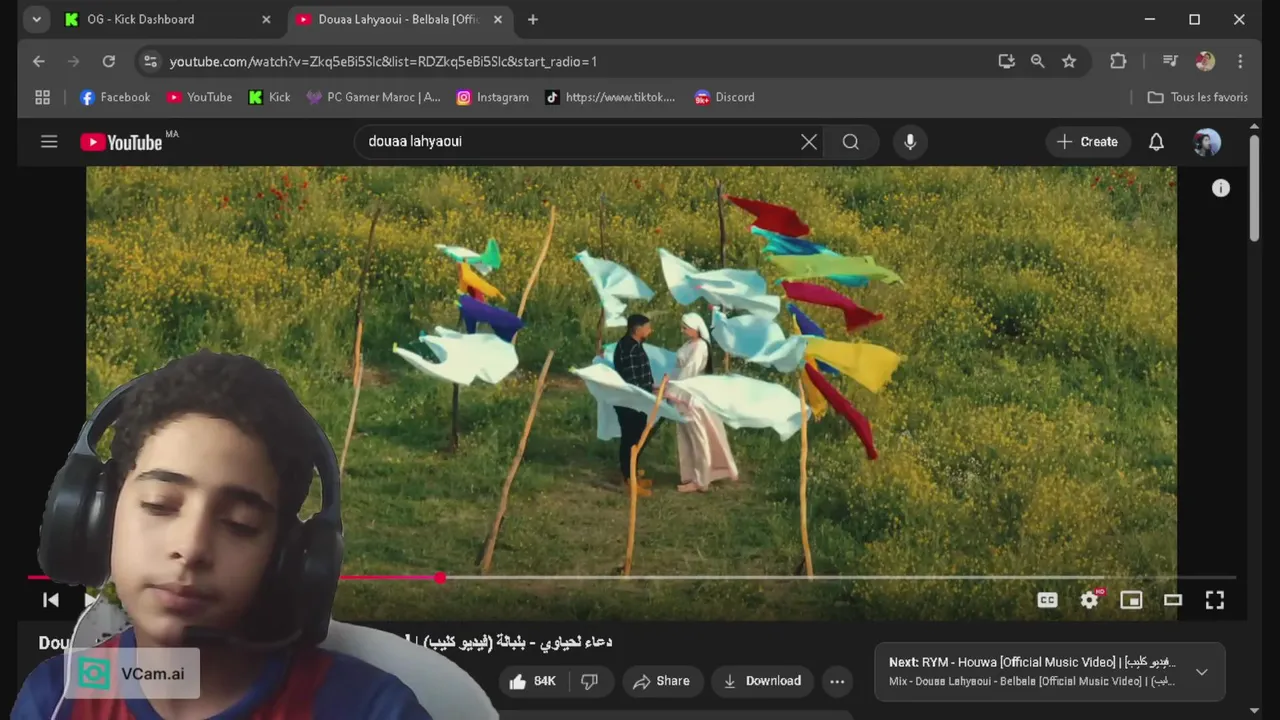Open media controls icon in Chrome toolbar
Screen dimensions: 1280x720
click(1170, 61)
